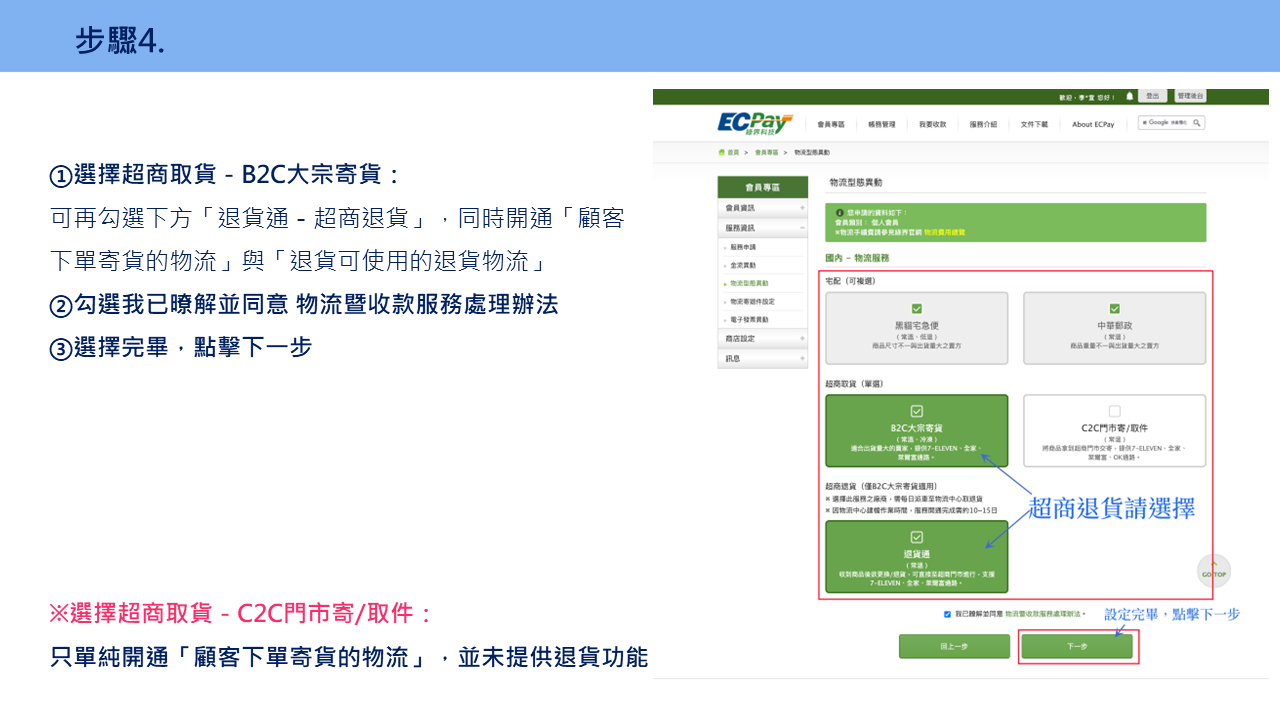
Task: Toggle the 我已瞭解並同意 agreement checkbox
Action: click(x=947, y=614)
